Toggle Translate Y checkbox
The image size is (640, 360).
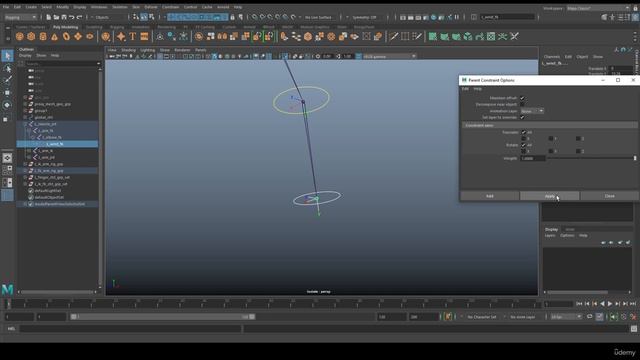click(551, 139)
